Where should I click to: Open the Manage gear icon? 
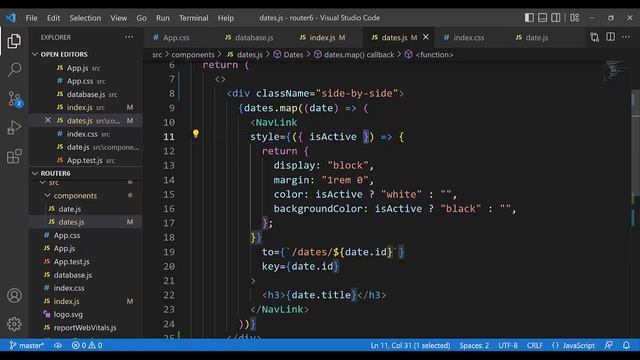tap(14, 324)
